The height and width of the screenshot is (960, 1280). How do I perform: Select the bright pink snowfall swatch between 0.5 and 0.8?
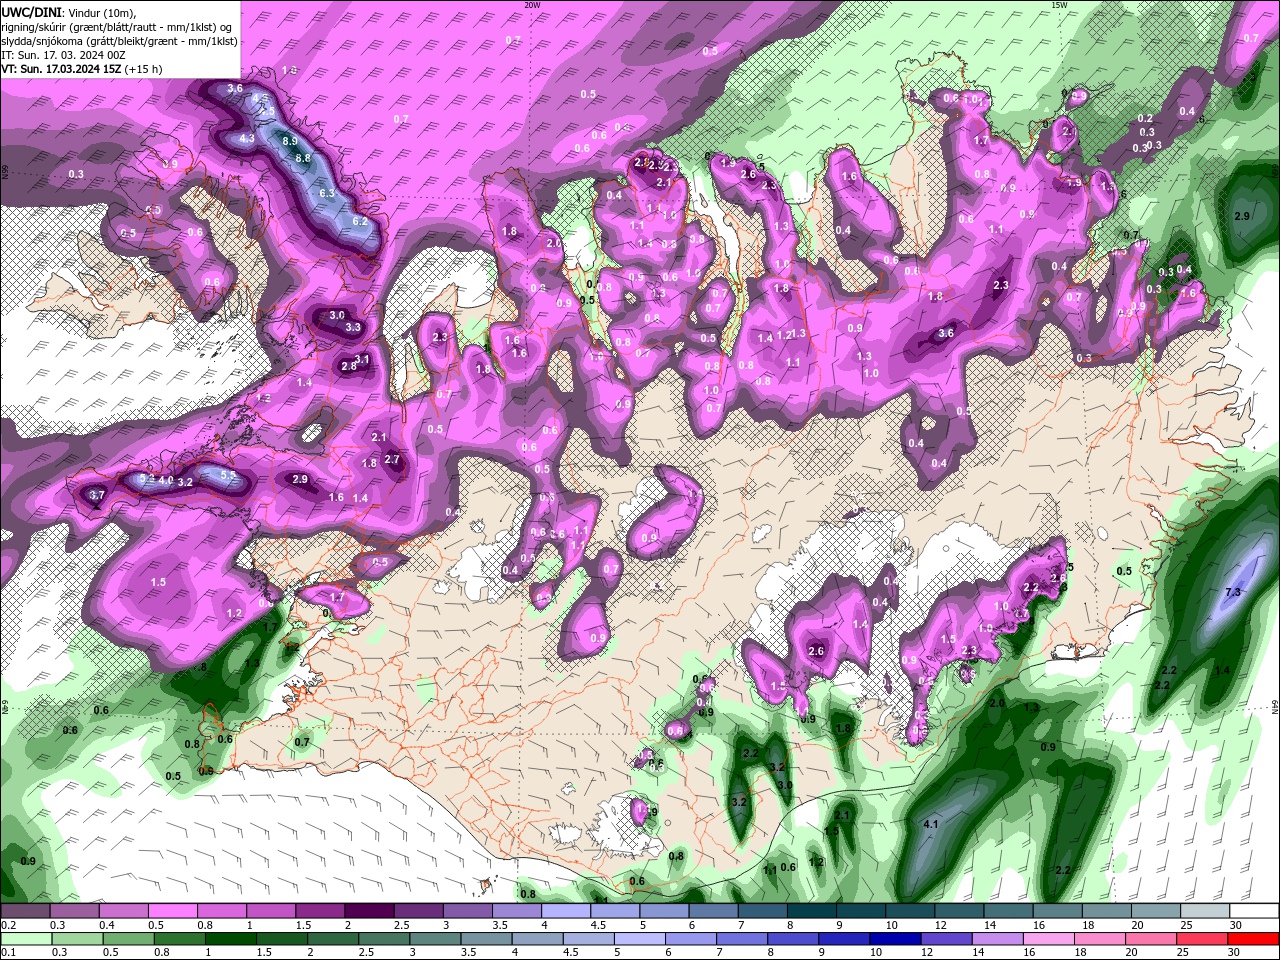171,911
